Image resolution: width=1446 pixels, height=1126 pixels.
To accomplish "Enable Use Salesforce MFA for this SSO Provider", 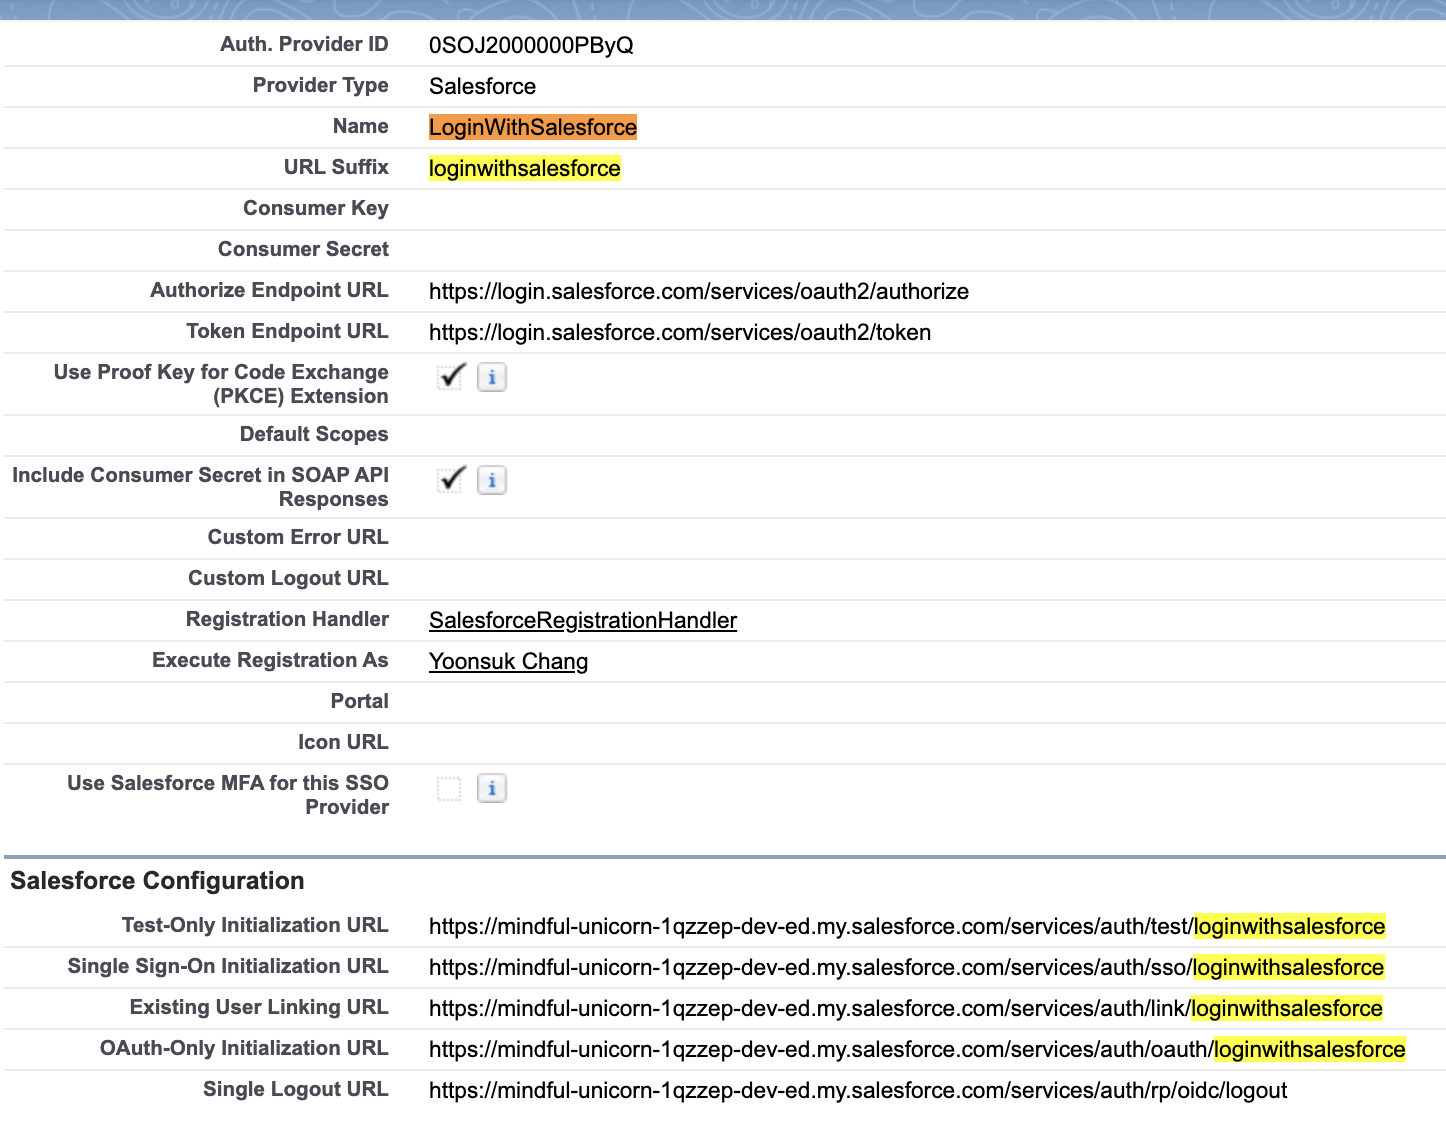I will click(x=448, y=788).
